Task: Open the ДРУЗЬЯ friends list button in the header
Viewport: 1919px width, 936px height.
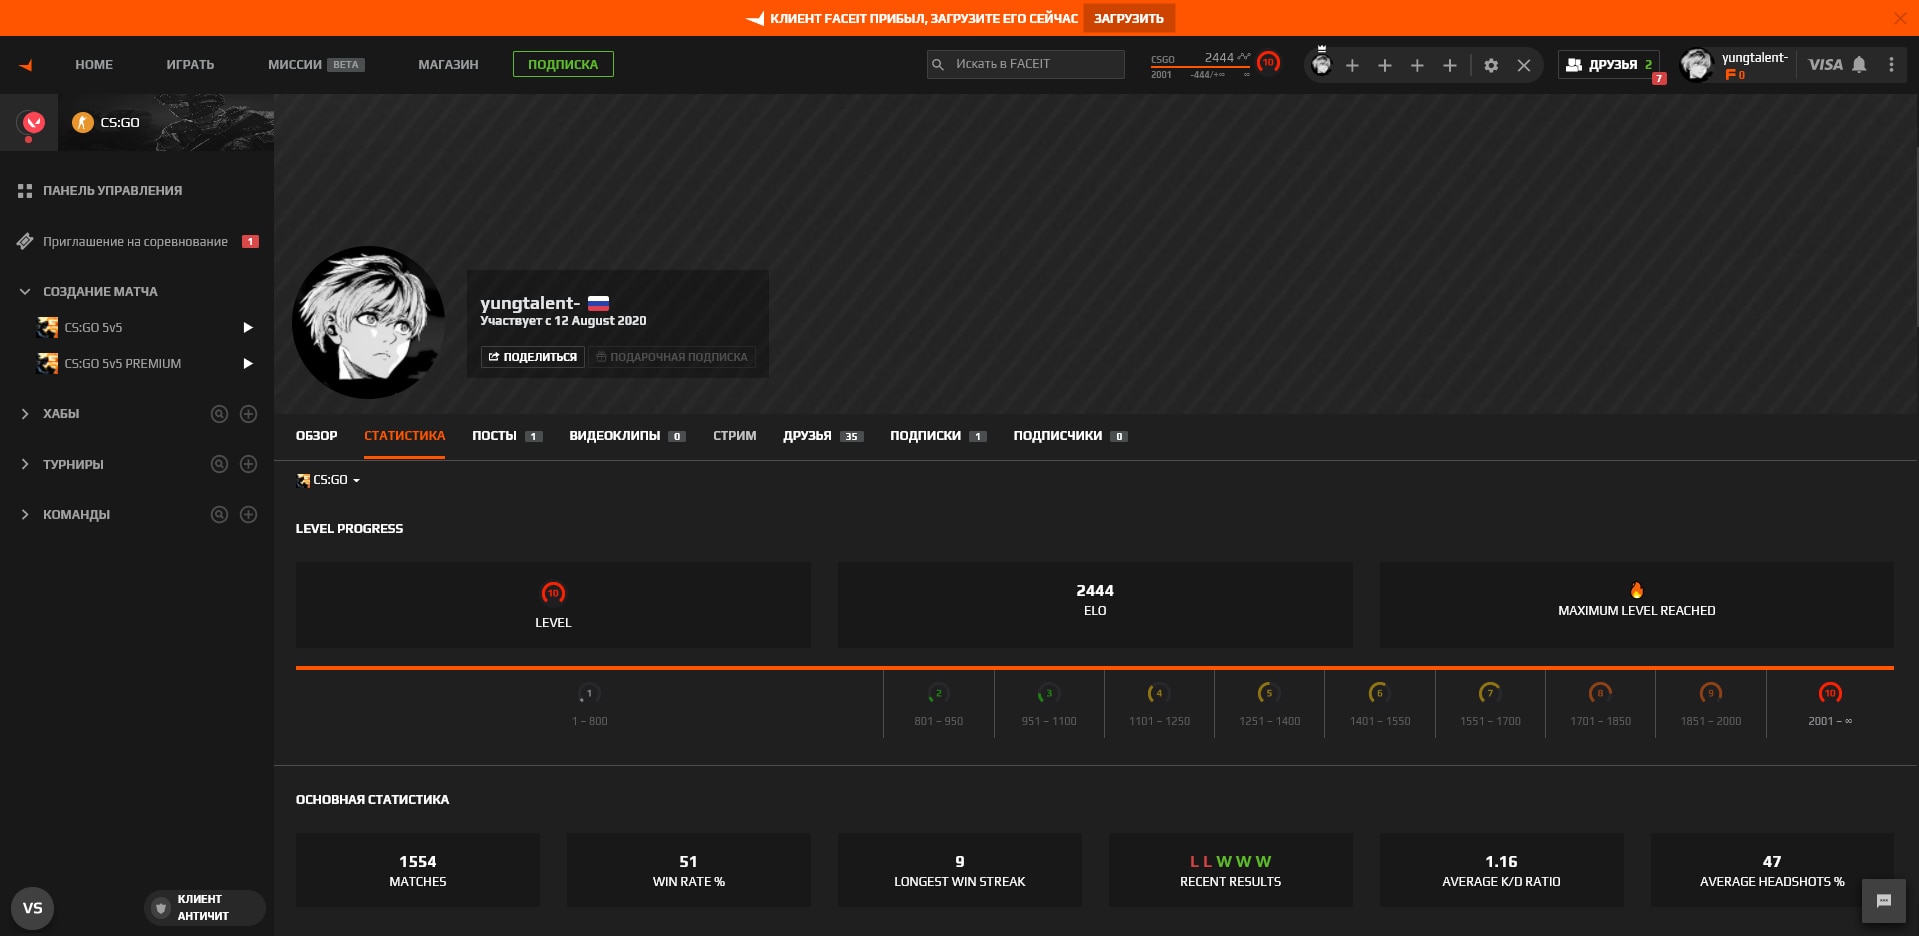Action: click(x=1609, y=65)
